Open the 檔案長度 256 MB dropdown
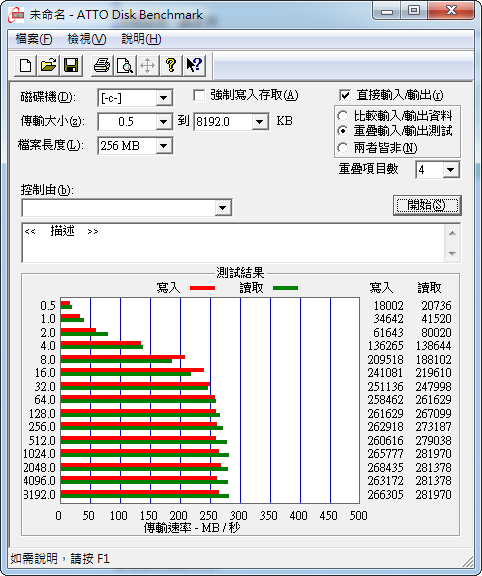 click(x=163, y=146)
